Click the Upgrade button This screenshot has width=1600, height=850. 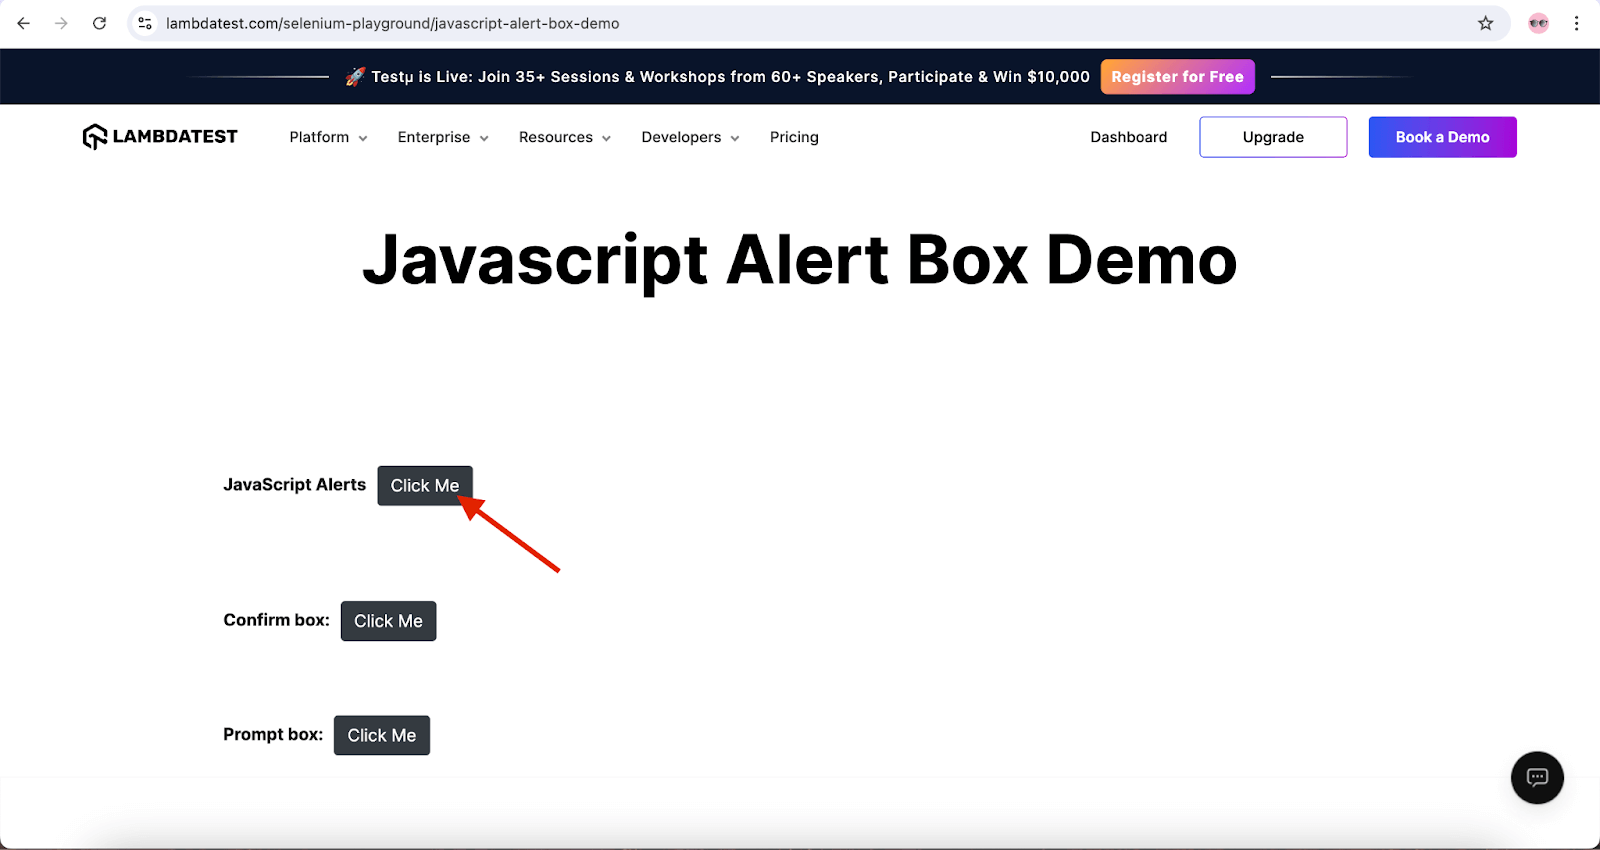point(1273,137)
